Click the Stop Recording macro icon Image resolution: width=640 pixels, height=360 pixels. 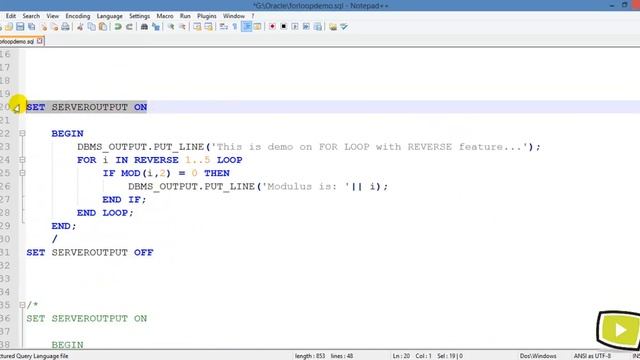point(284,27)
